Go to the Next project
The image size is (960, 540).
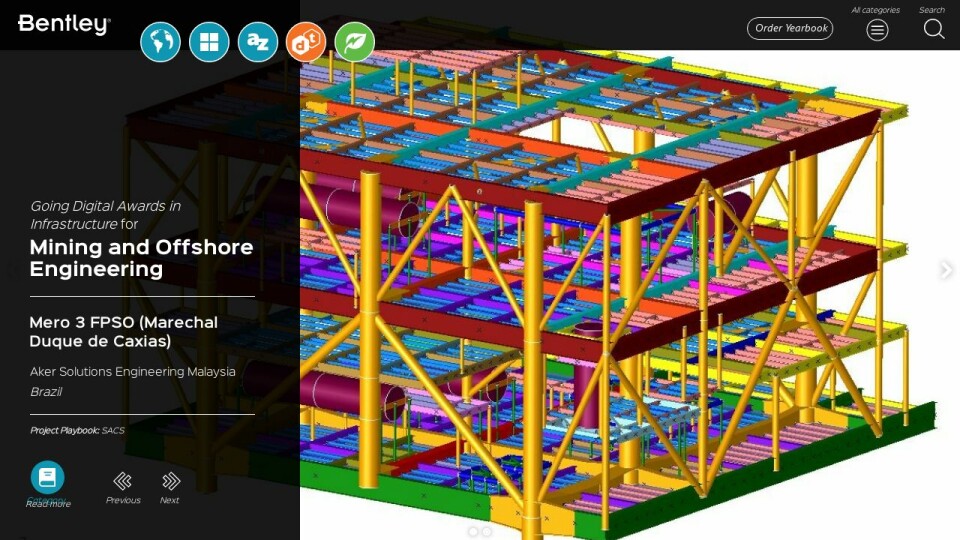click(x=171, y=481)
